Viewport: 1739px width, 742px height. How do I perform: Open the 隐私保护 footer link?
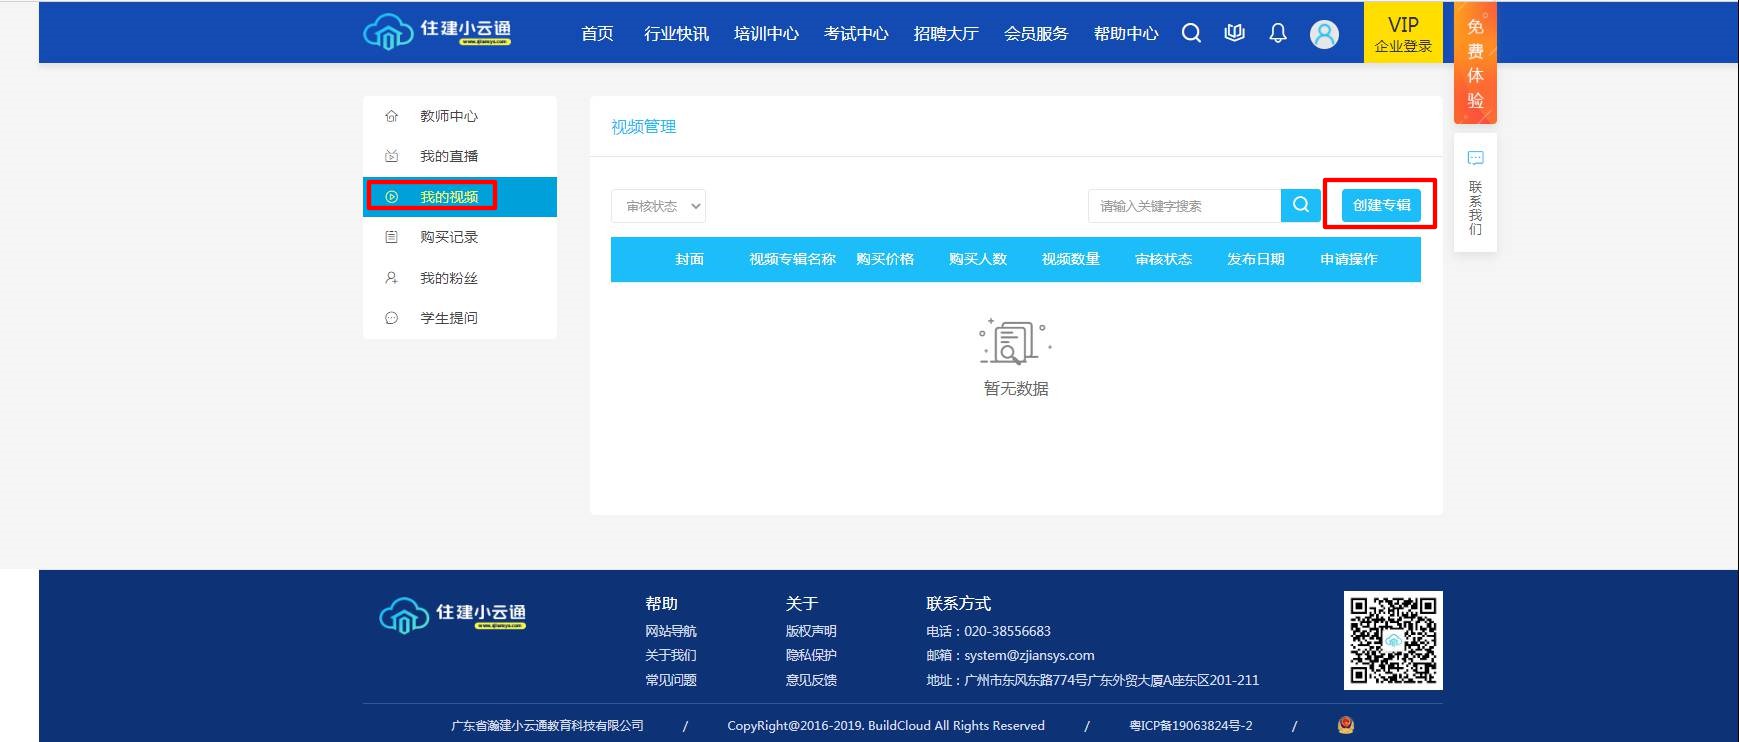(811, 655)
